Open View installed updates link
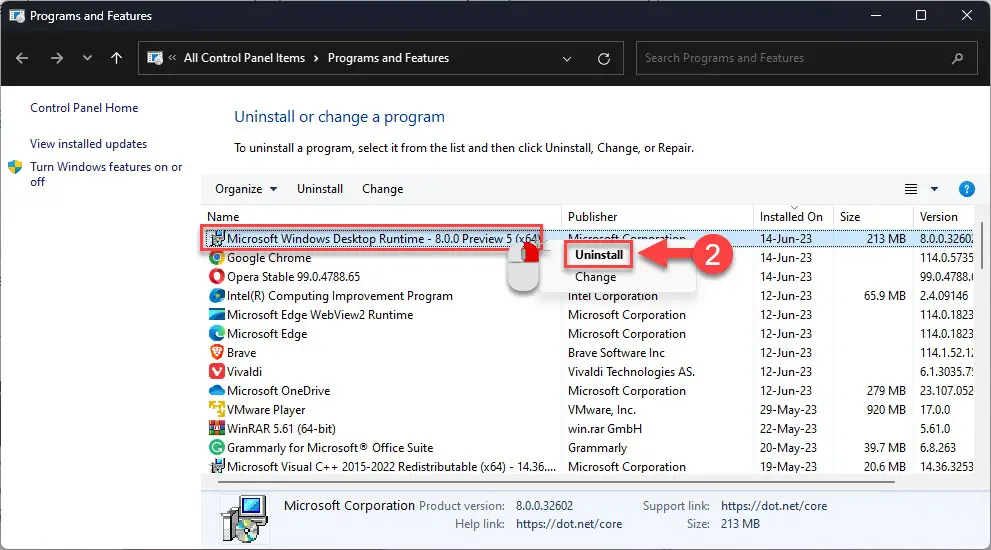 88,144
